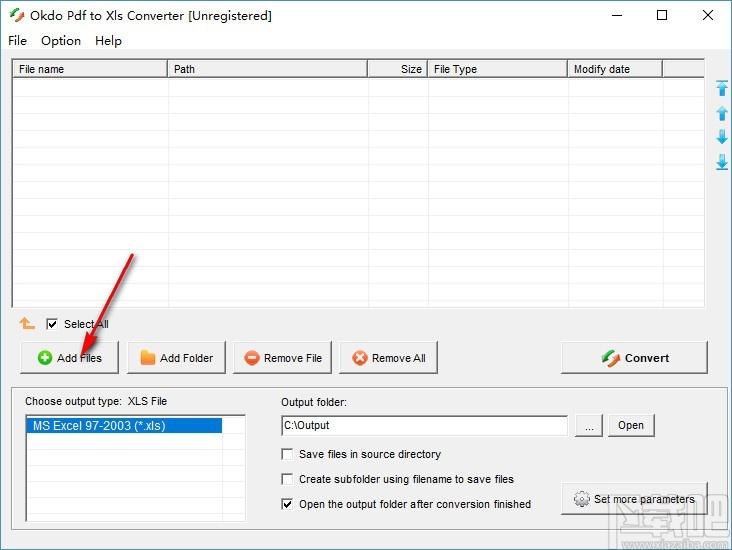Click the Okdo app icon in the title bar
Image resolution: width=732 pixels, height=550 pixels.
click(17, 15)
